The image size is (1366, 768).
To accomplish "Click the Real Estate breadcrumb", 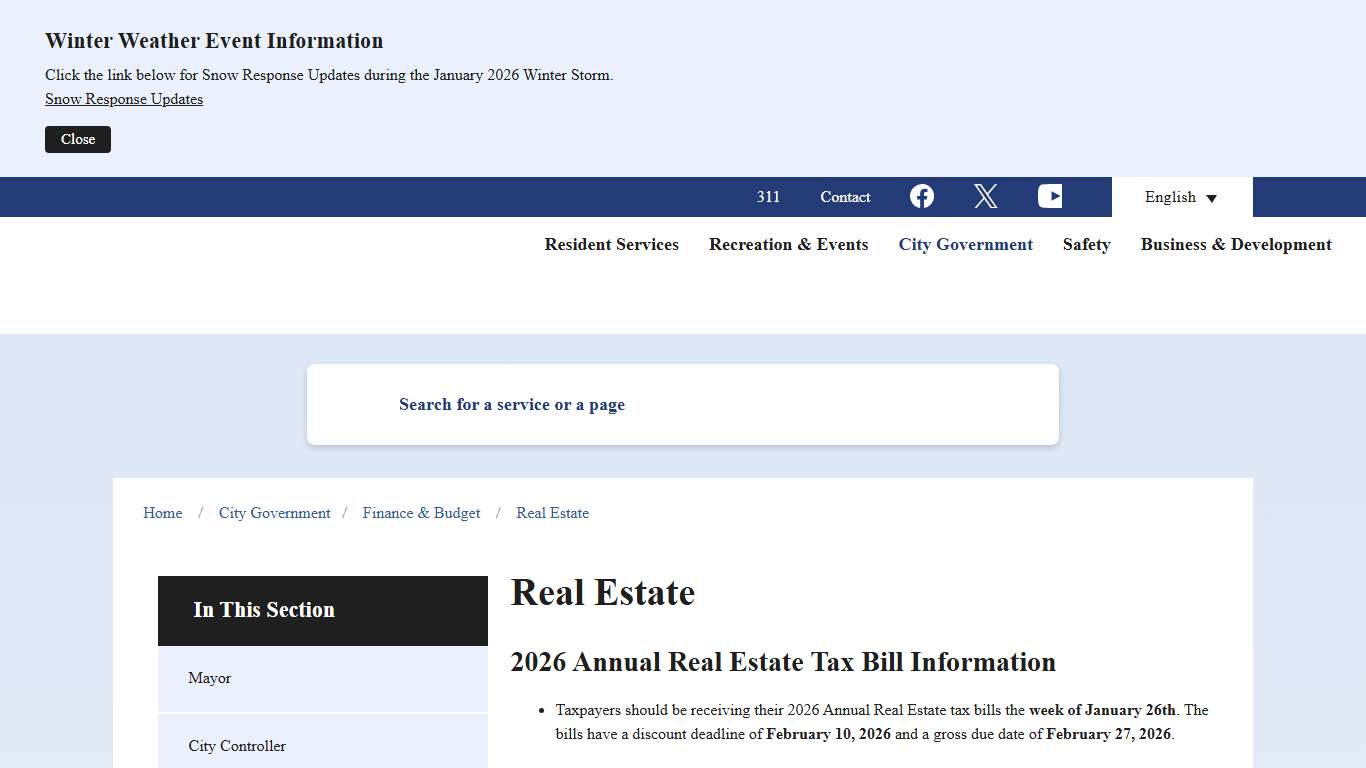I will point(552,513).
